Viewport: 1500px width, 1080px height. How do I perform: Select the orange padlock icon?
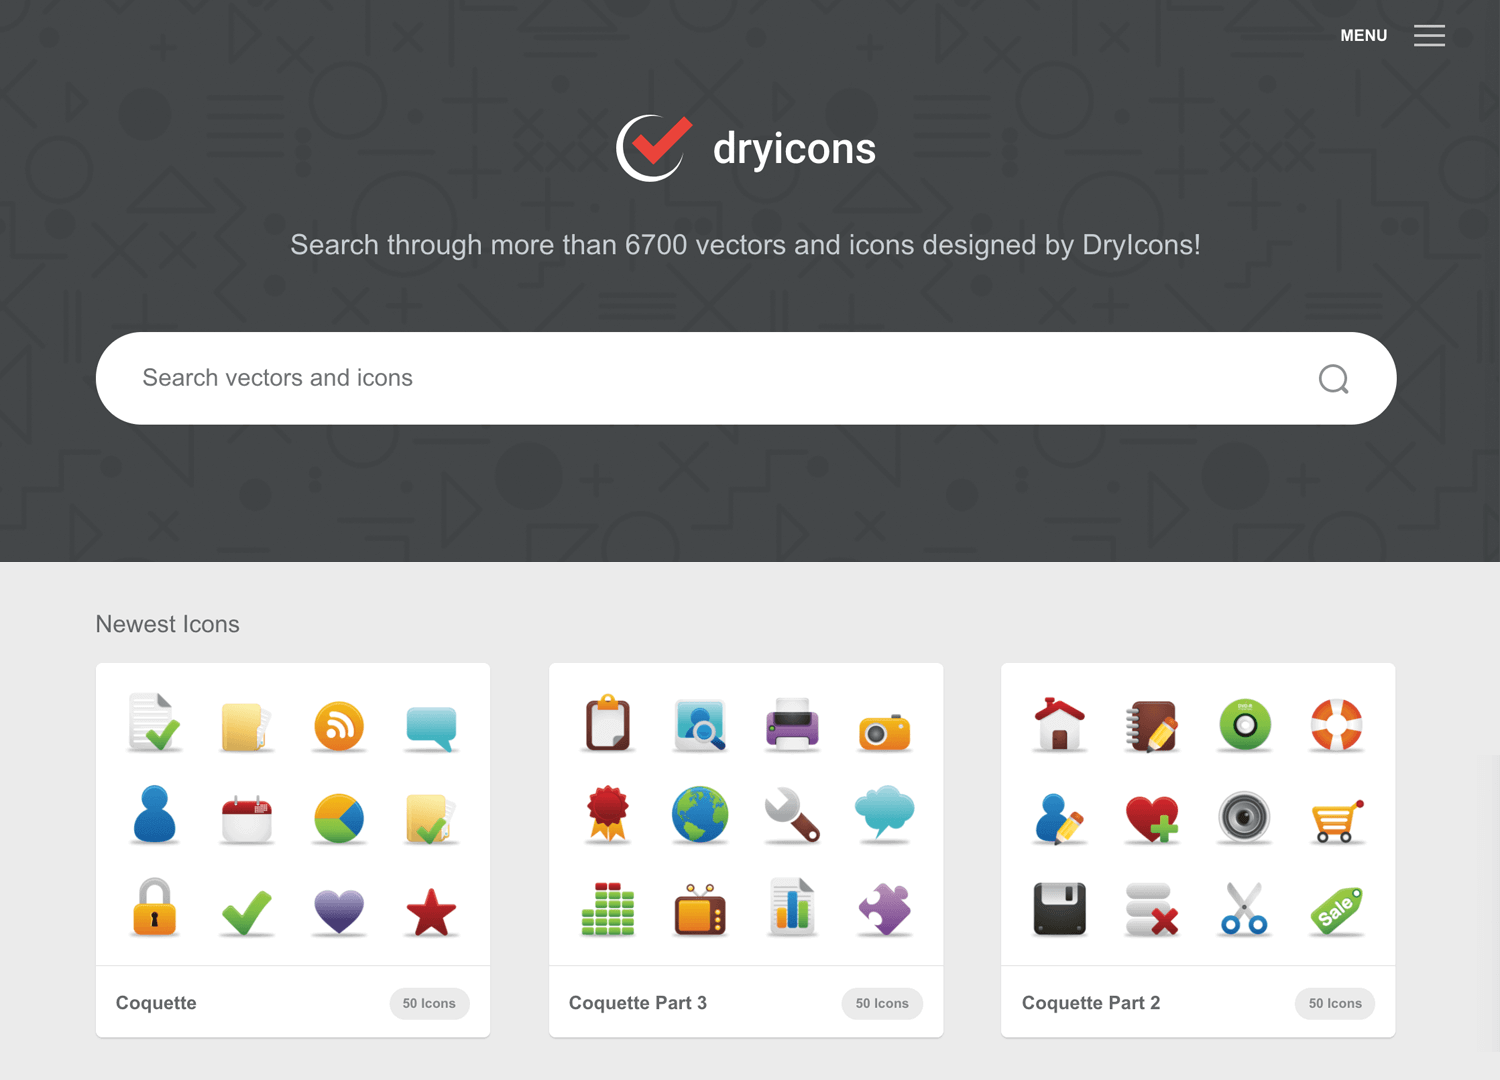click(x=154, y=907)
